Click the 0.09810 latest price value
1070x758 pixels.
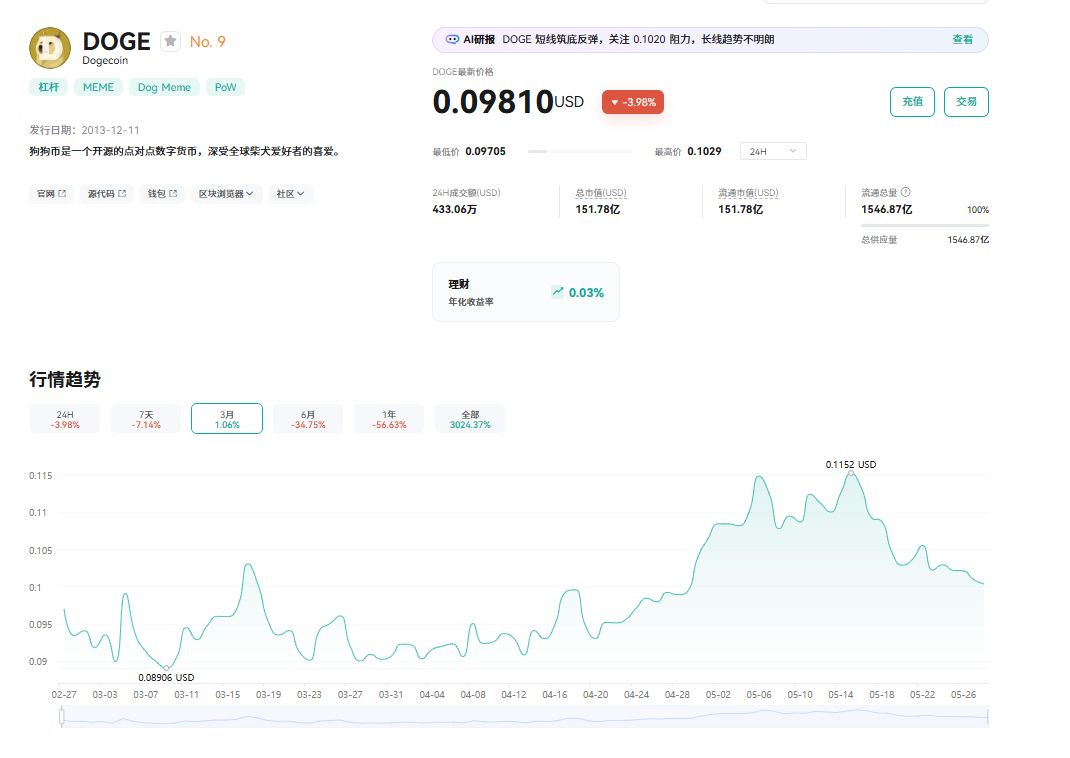(493, 102)
